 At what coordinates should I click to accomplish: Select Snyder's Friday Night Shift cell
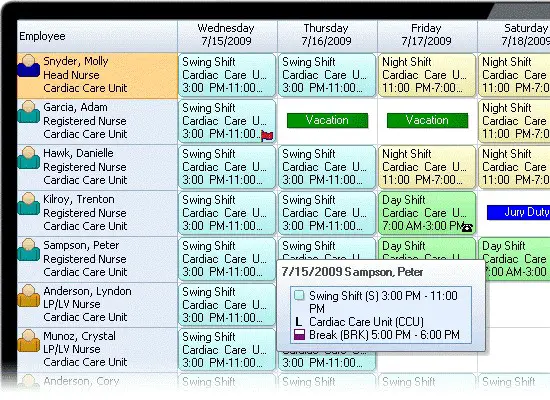click(427, 75)
